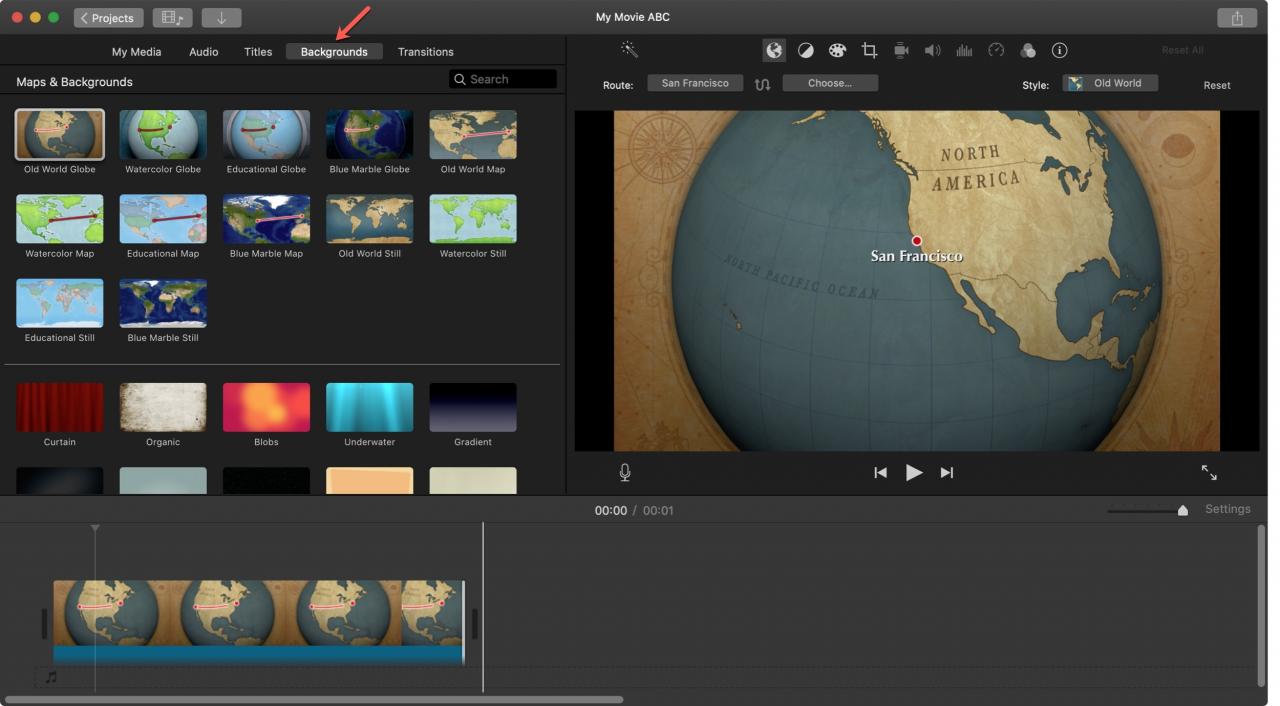
Task: Click the voiceover microphone icon
Action: (625, 473)
